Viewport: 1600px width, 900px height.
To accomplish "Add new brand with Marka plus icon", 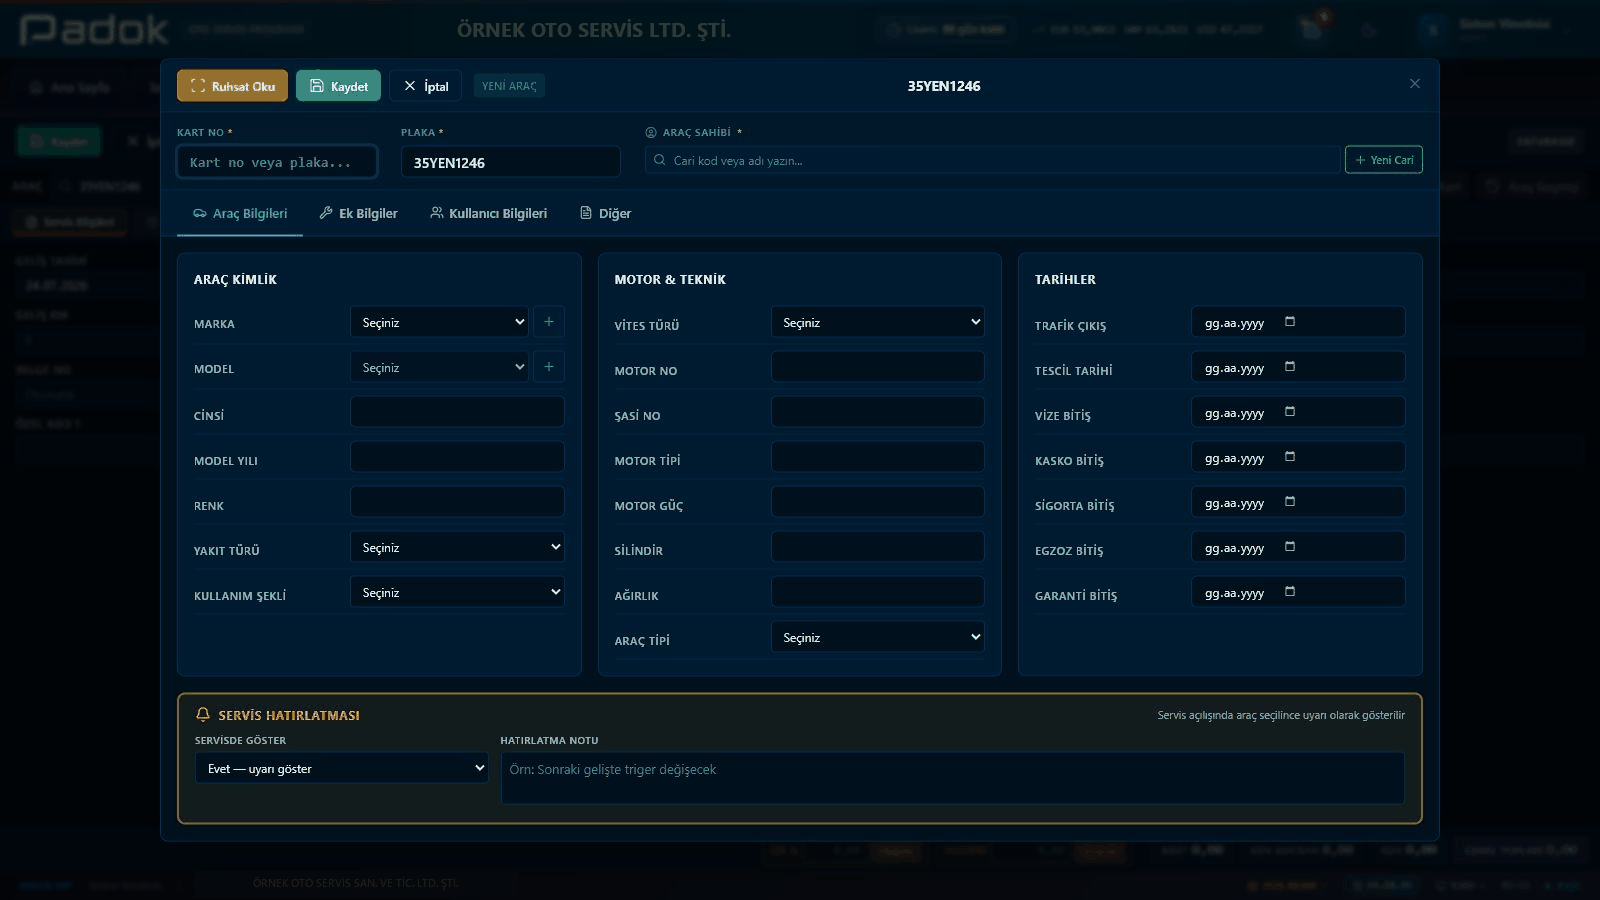I will coord(549,322).
